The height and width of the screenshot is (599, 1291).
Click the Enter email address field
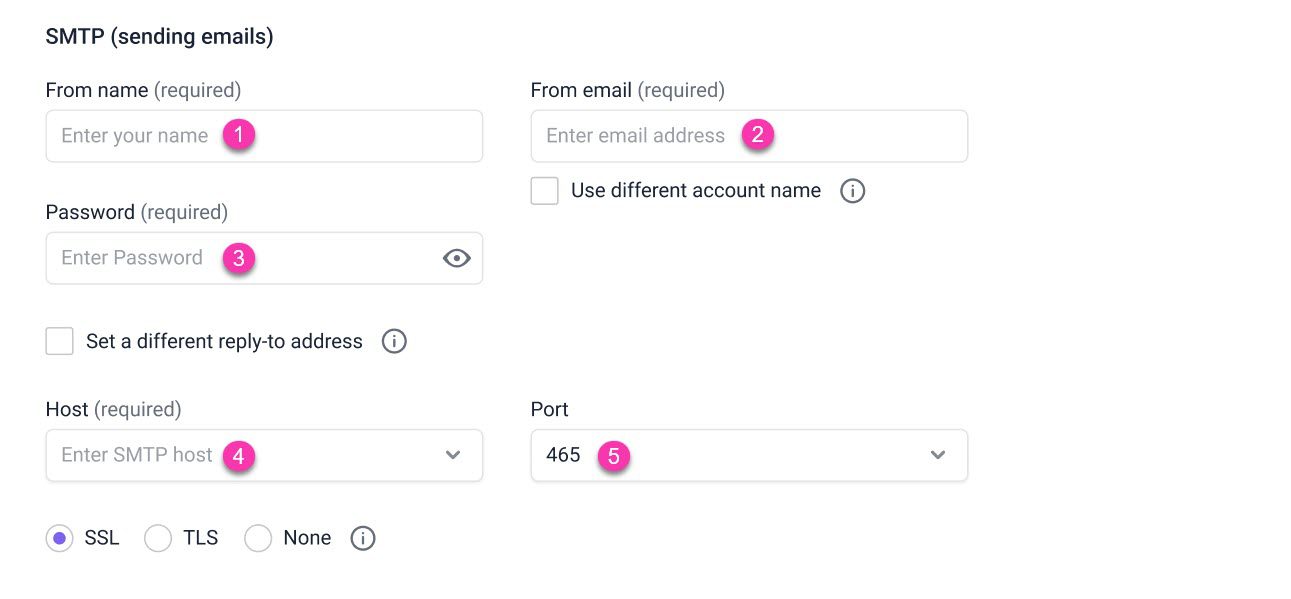point(650,135)
